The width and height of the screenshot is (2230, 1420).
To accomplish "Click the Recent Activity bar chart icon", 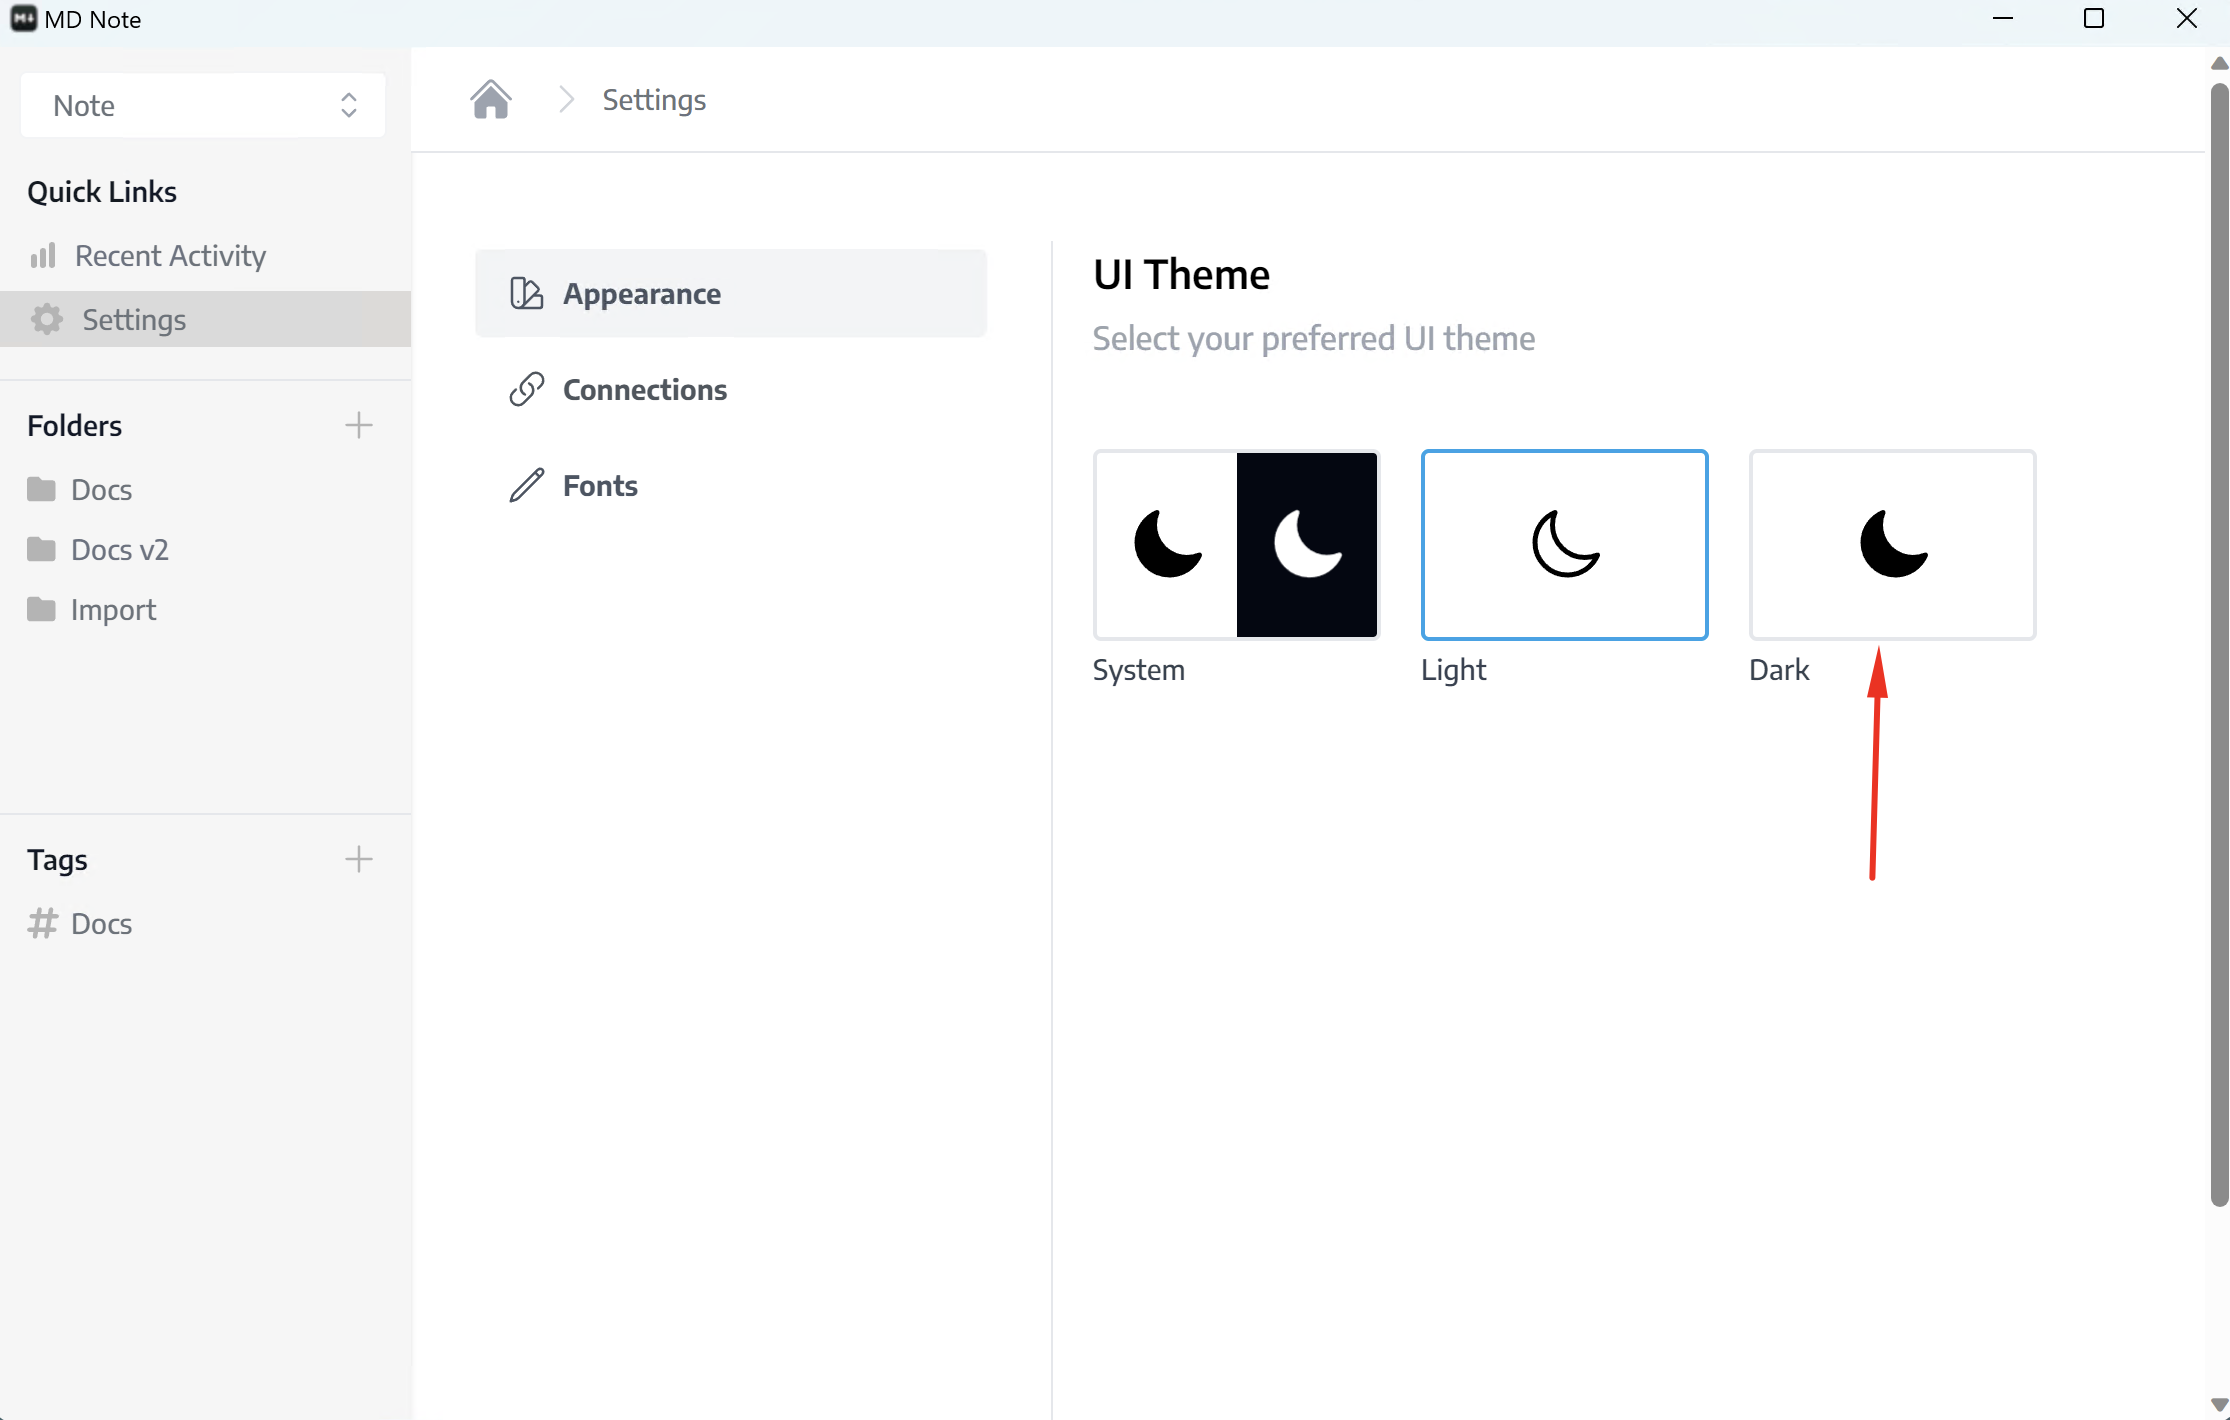I will click(43, 256).
